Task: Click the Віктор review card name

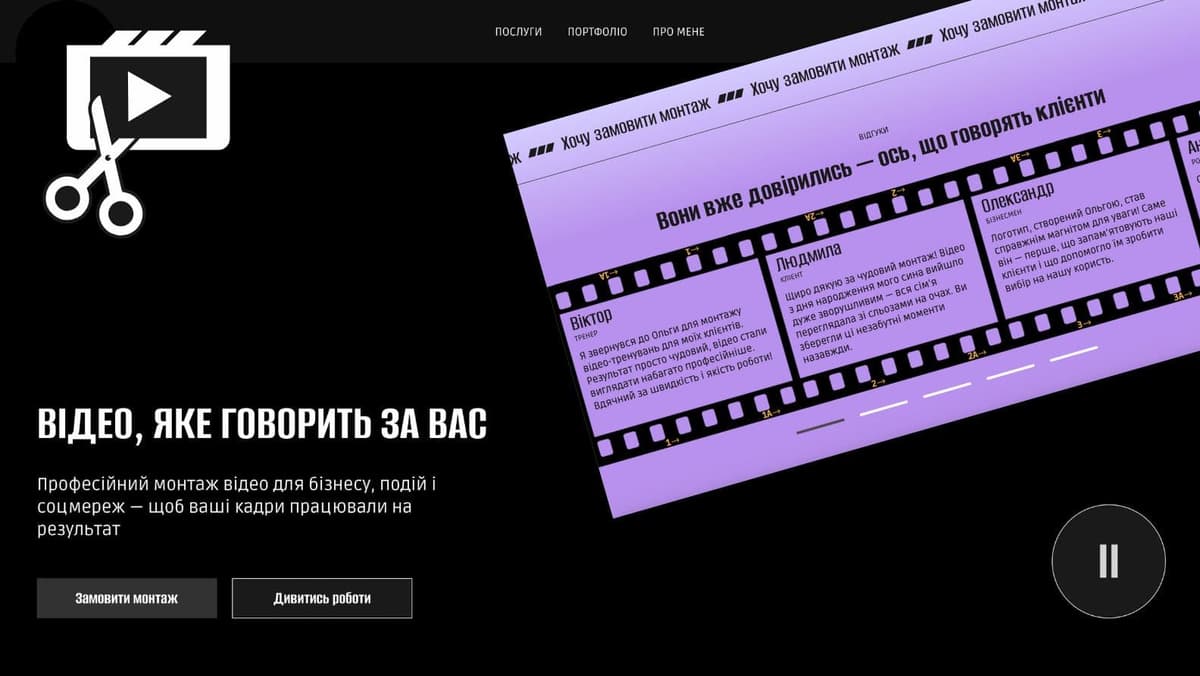Action: click(591, 321)
